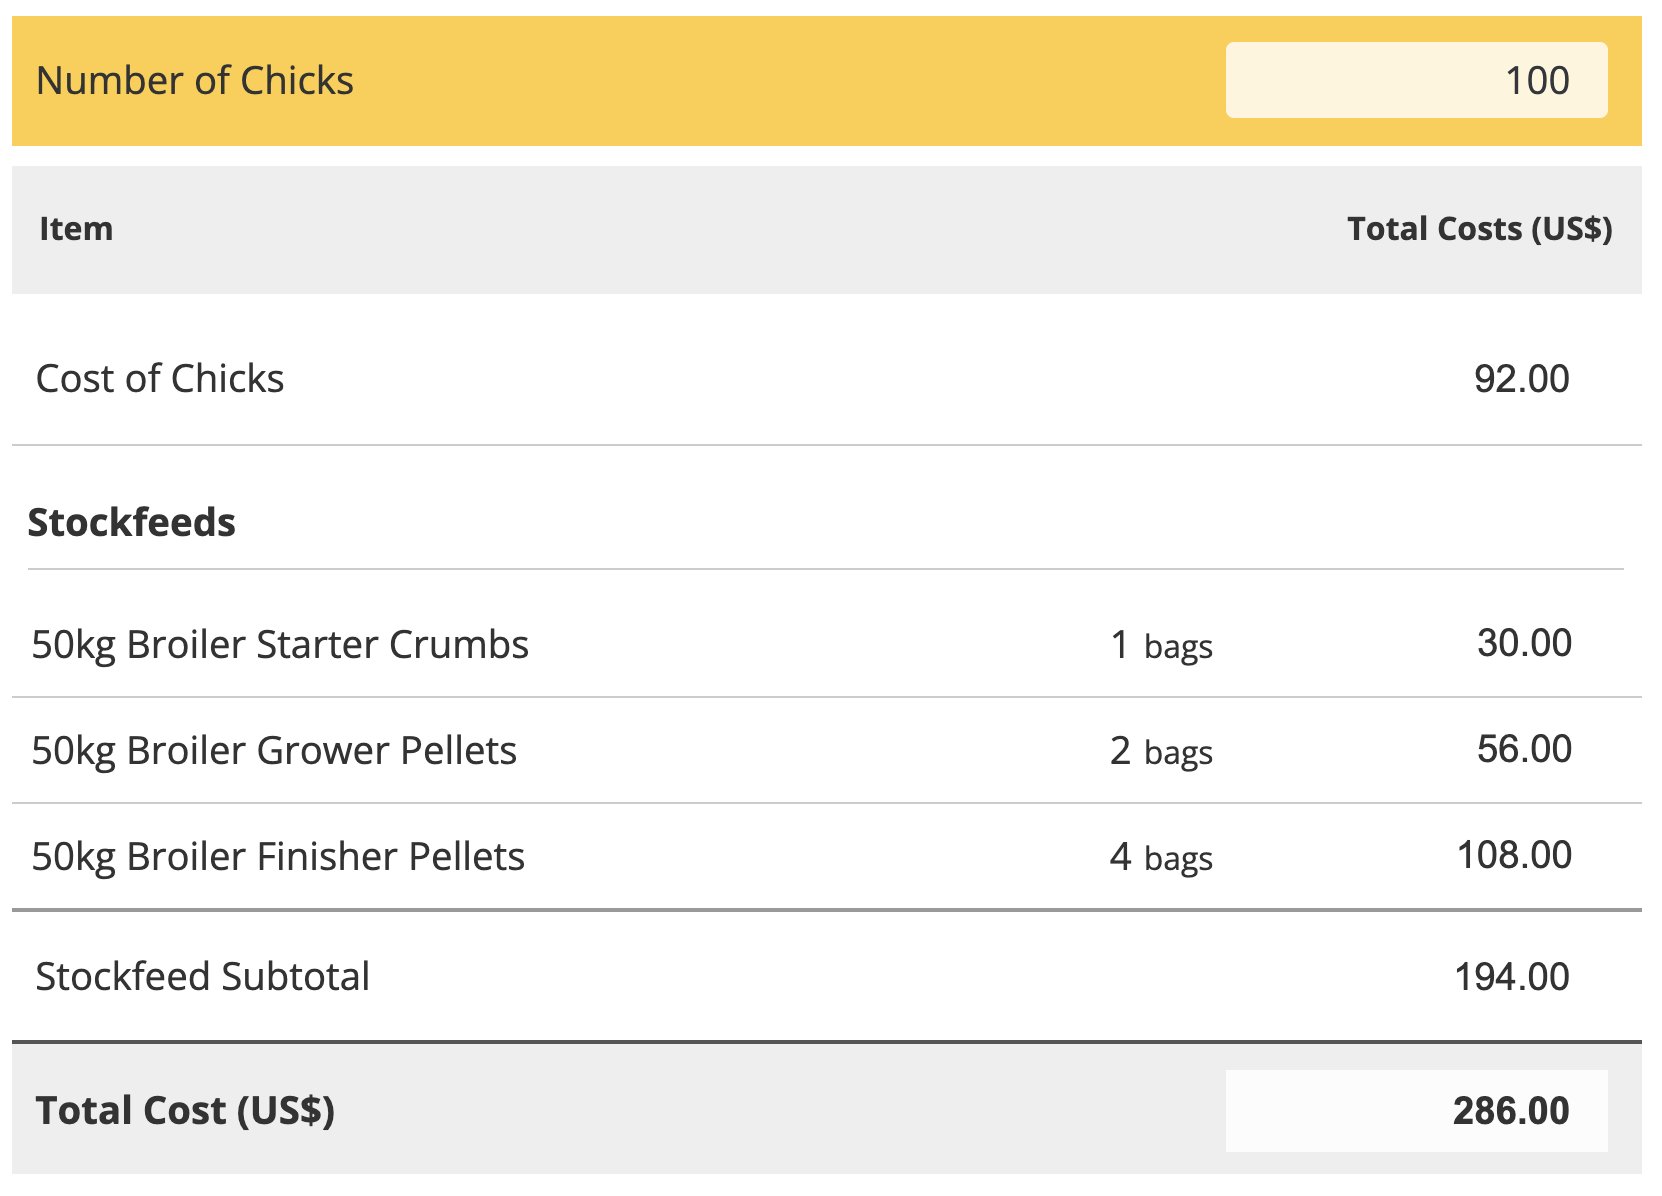Viewport: 1662px width, 1196px height.
Task: Click the '1 bags' quantity for Starter Crumbs
Action: point(1162,645)
